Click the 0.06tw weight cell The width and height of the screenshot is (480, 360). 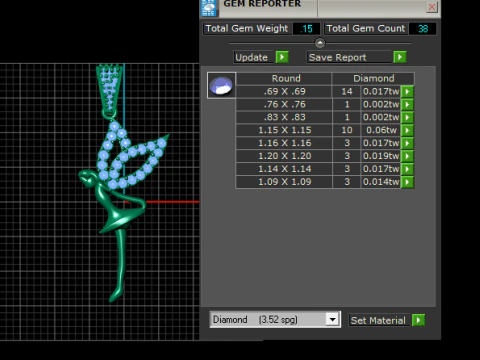(x=381, y=130)
